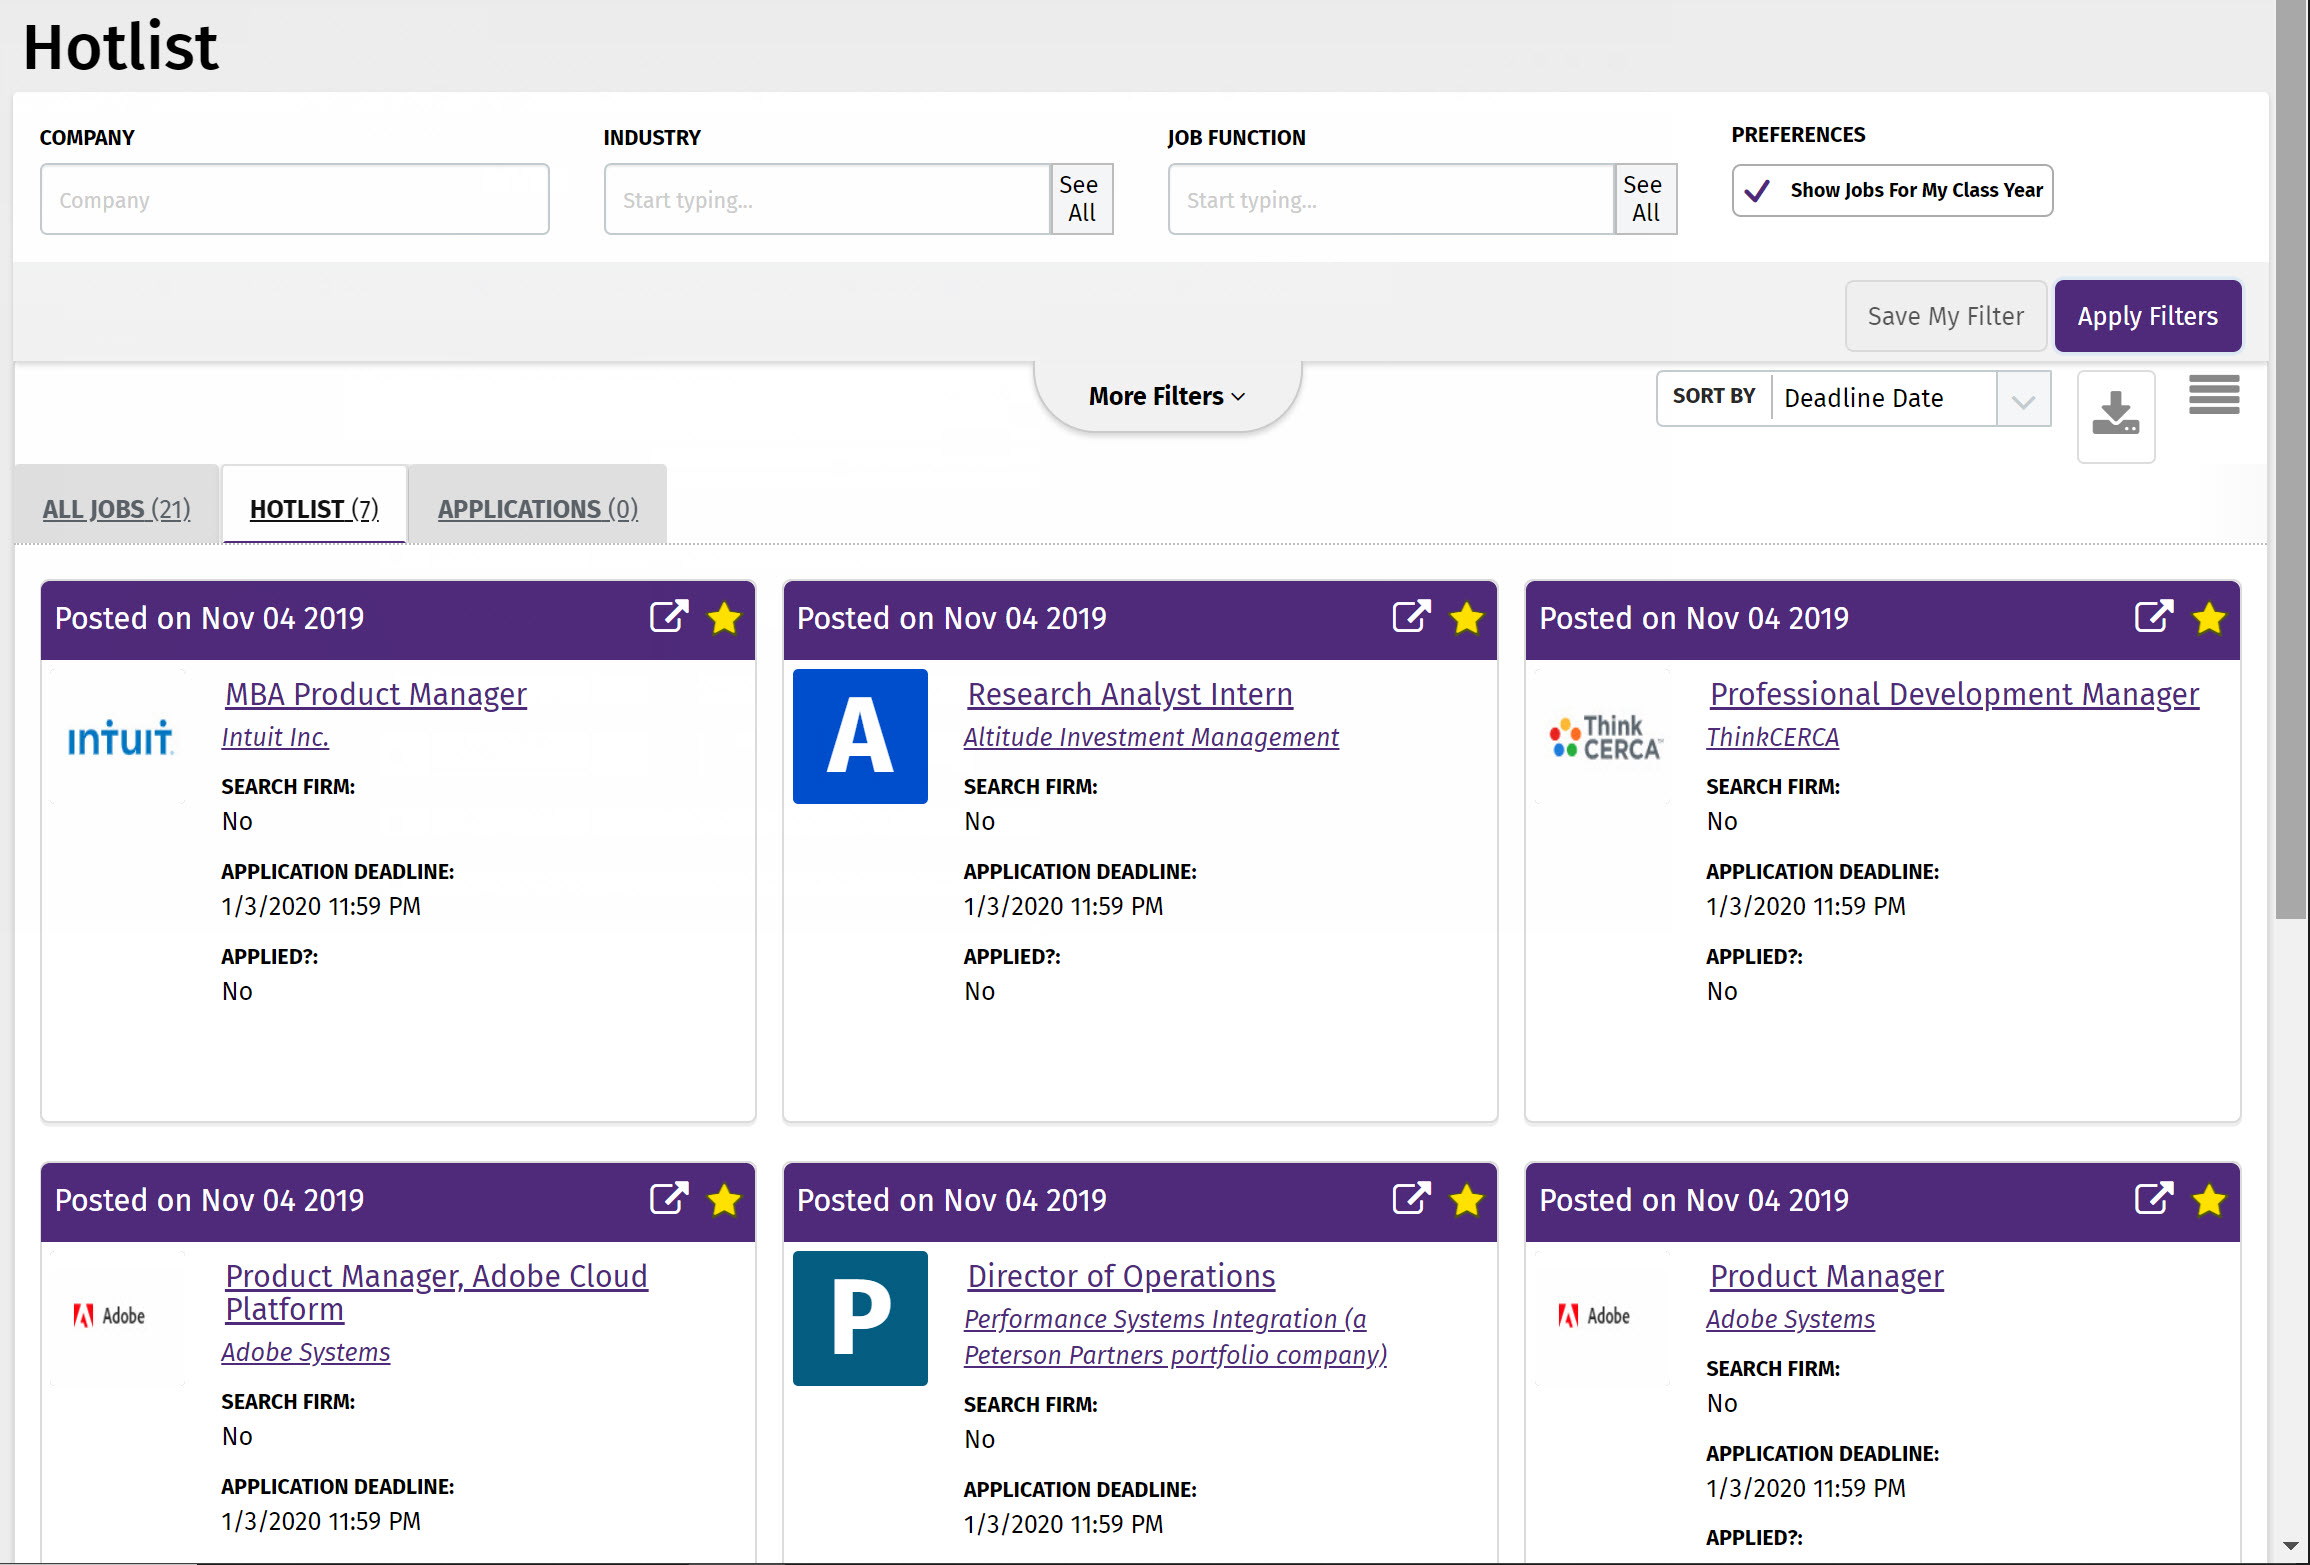
Task: Click the ThinkCERCA logo
Action: (x=1604, y=738)
